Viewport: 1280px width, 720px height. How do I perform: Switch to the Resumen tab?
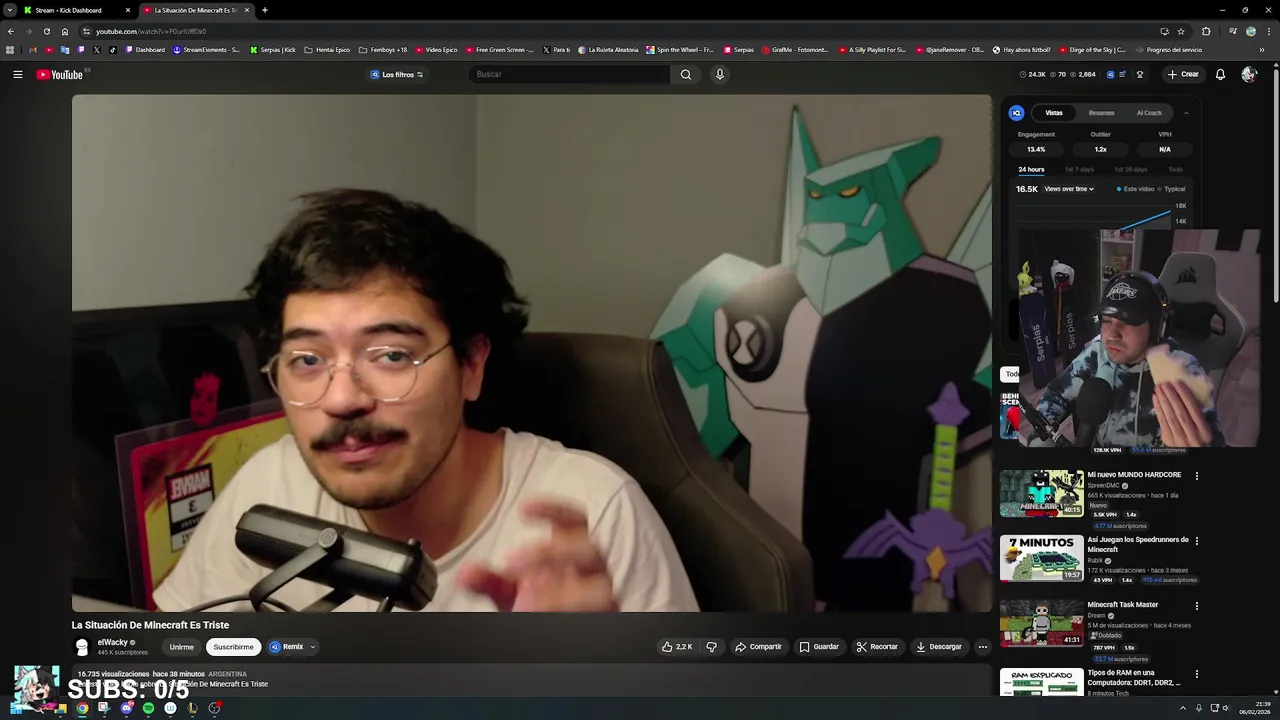coord(1101,113)
